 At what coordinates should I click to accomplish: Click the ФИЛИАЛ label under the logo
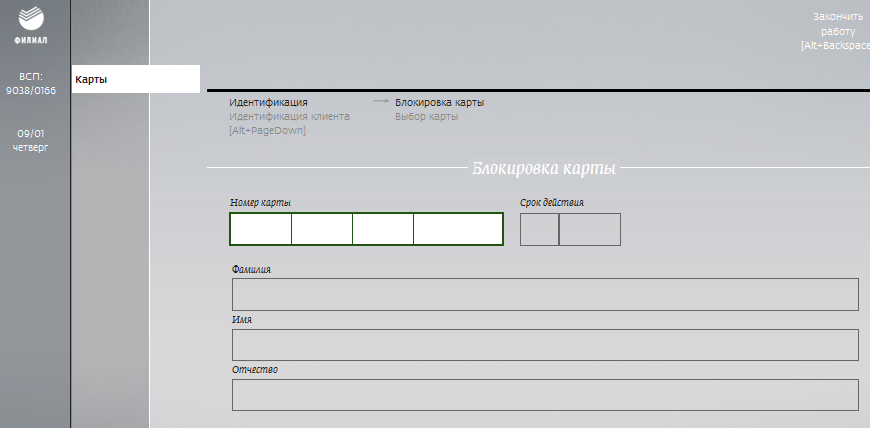pos(31,40)
